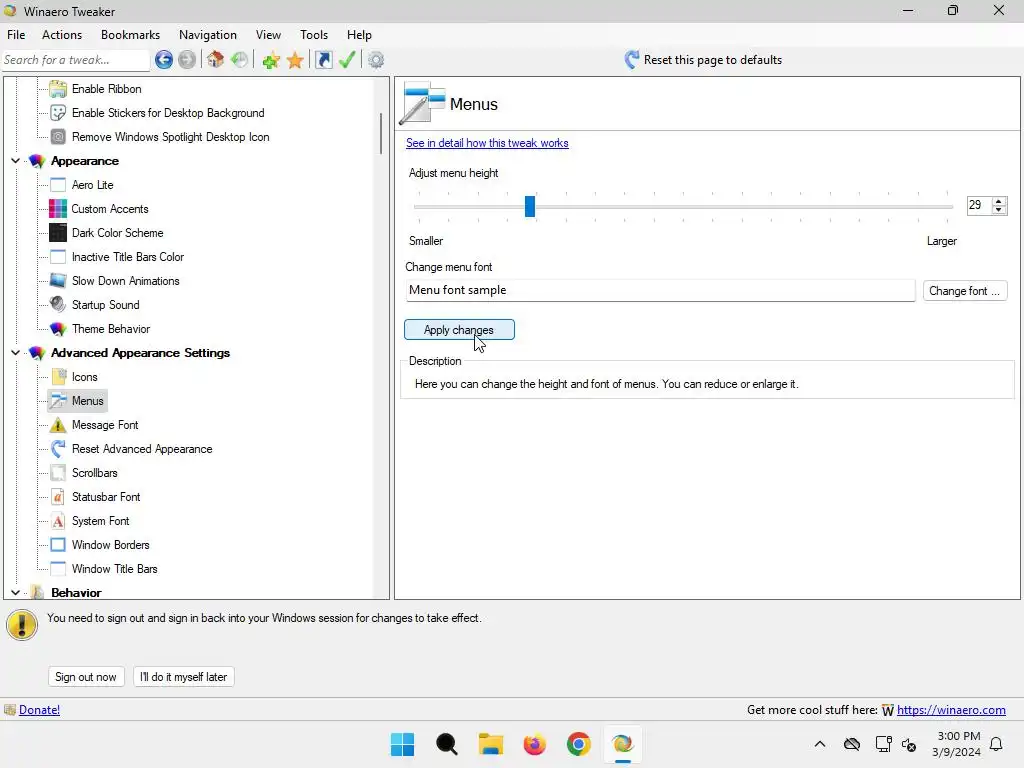
Task: Open the Help menu
Action: (359, 35)
